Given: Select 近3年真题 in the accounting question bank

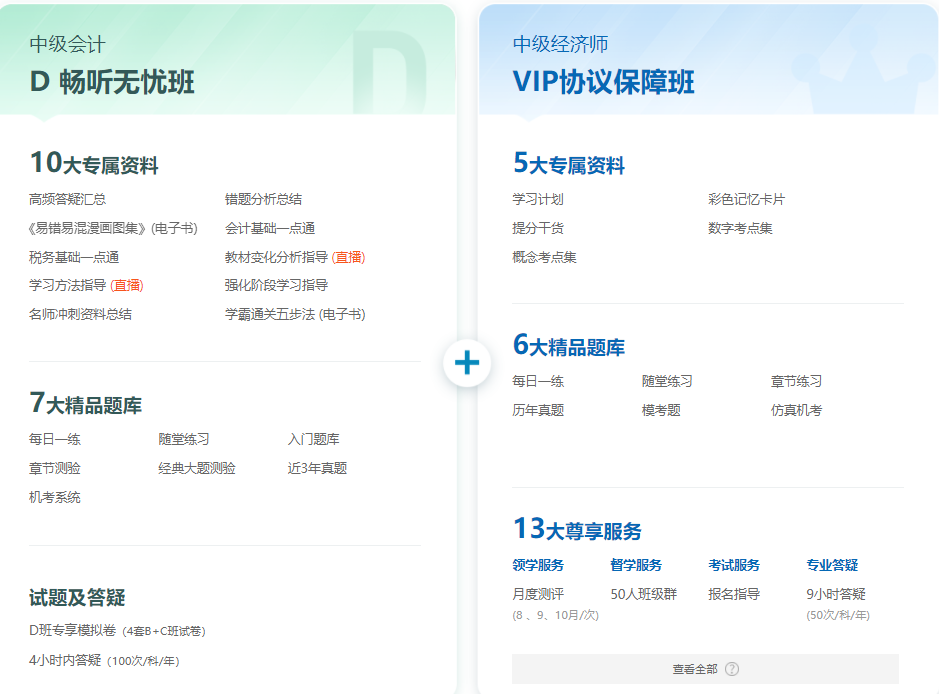Looking at the screenshot, I should point(317,468).
